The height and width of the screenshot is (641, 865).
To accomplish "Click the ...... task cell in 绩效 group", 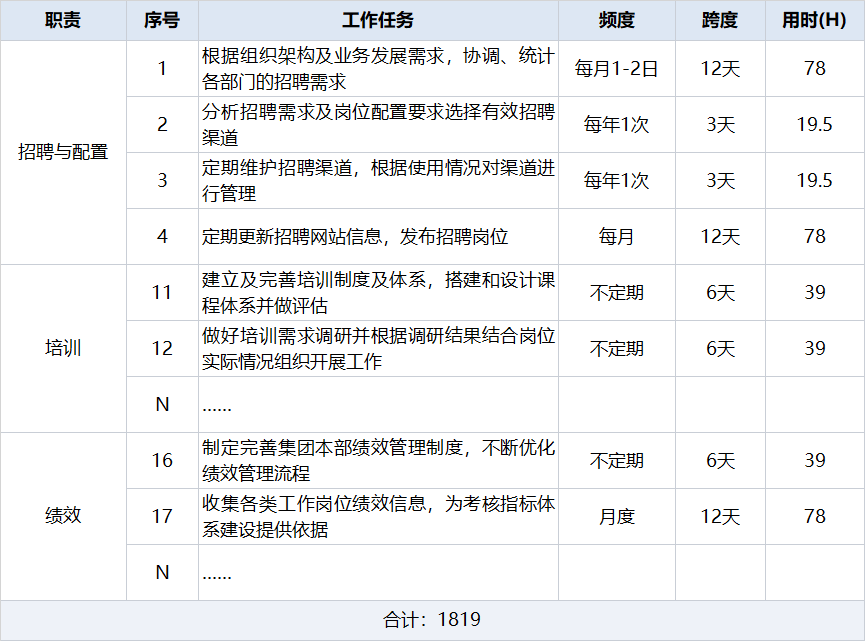I will (378, 573).
